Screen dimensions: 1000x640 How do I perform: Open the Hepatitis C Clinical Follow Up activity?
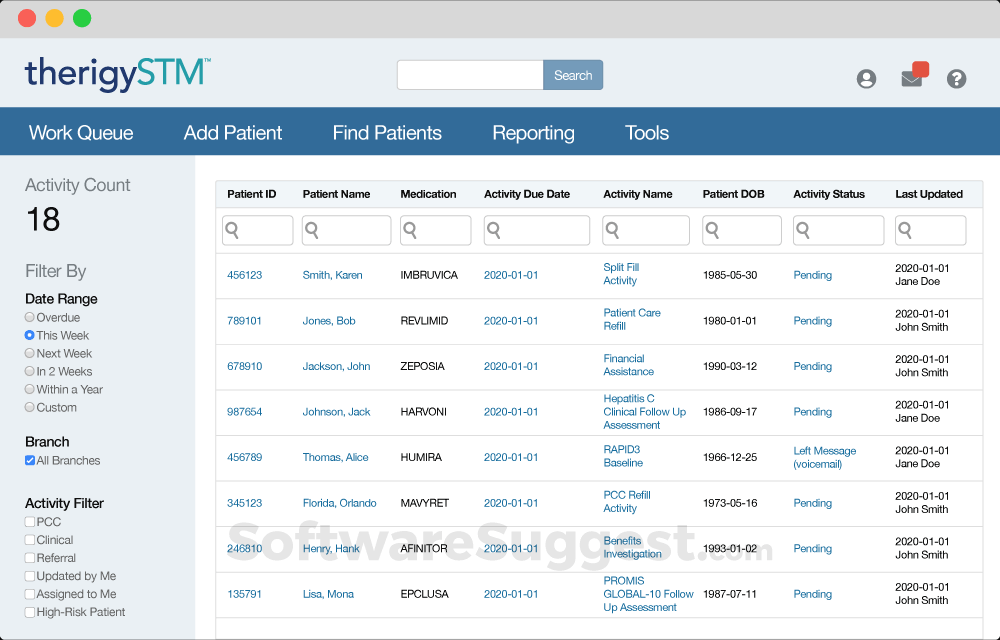coord(644,412)
